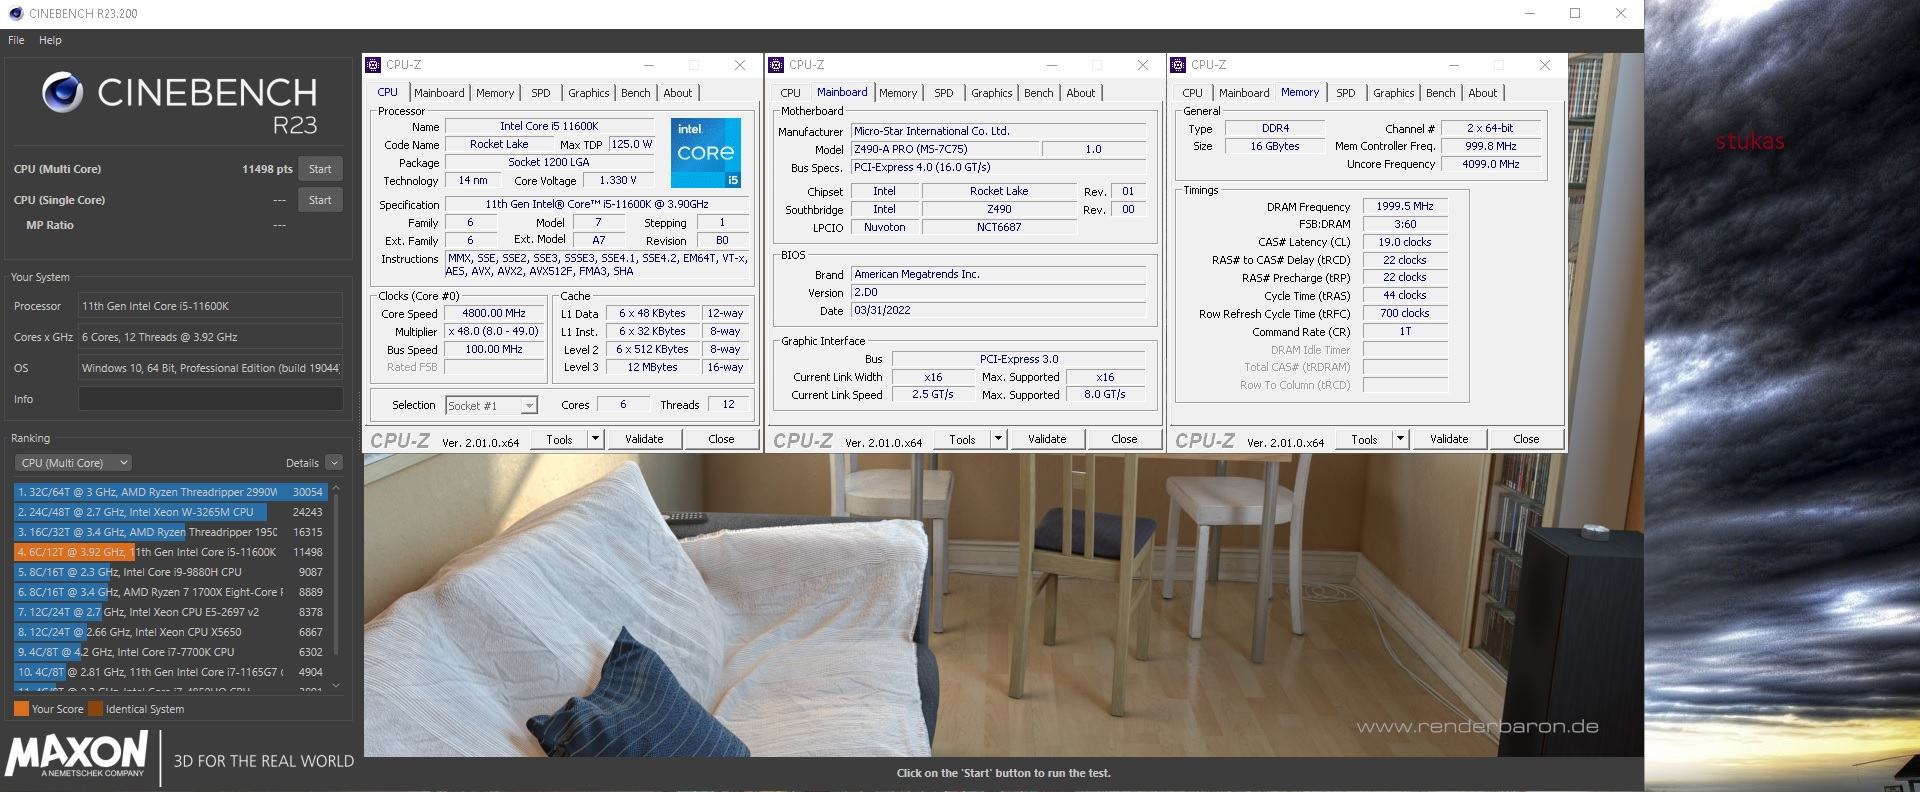The width and height of the screenshot is (1920, 792).
Task: Click the first CPU-Z window title icon
Action: (x=374, y=65)
